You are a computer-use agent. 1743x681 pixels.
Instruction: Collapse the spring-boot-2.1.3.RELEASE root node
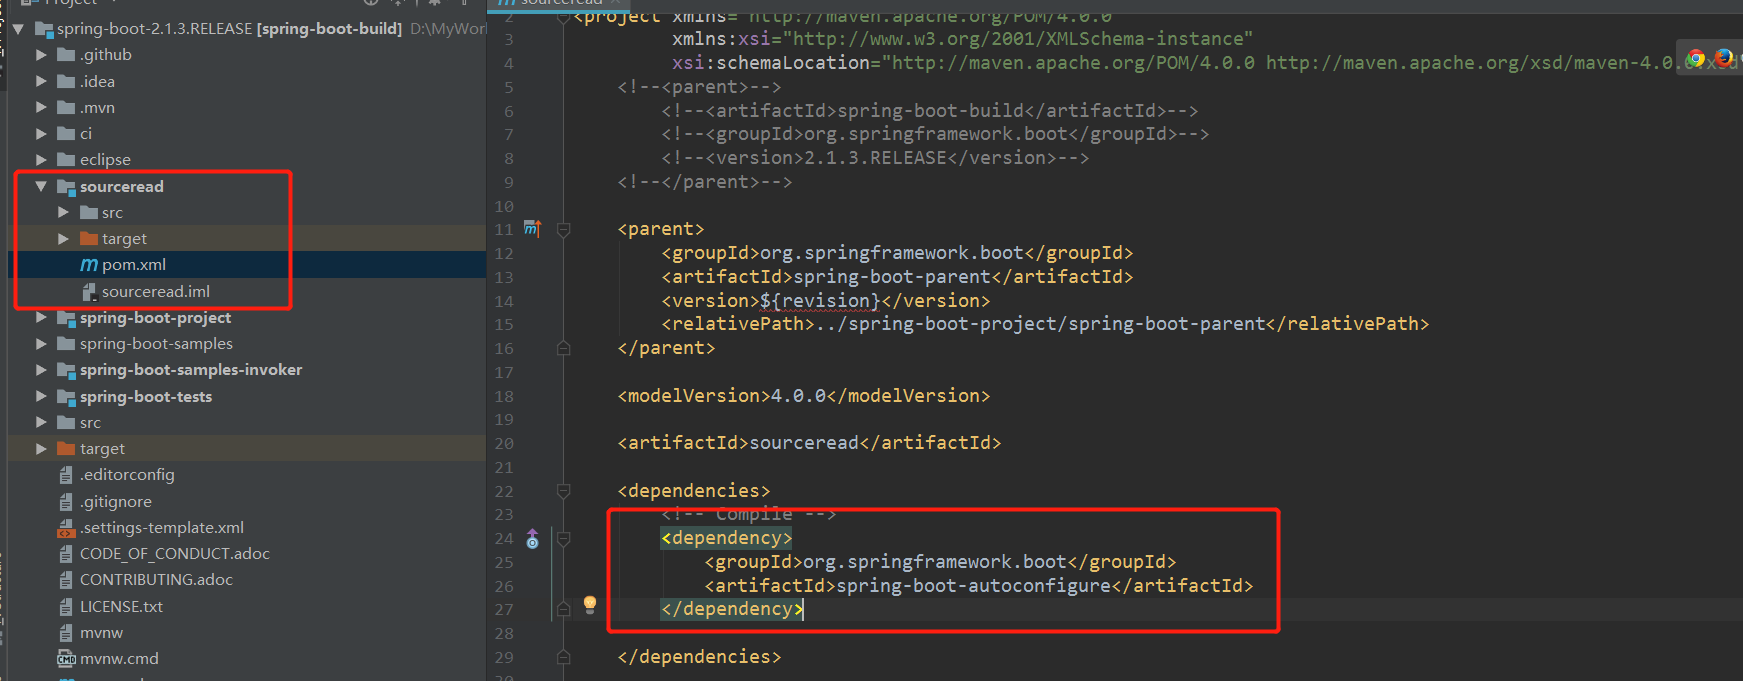[18, 29]
